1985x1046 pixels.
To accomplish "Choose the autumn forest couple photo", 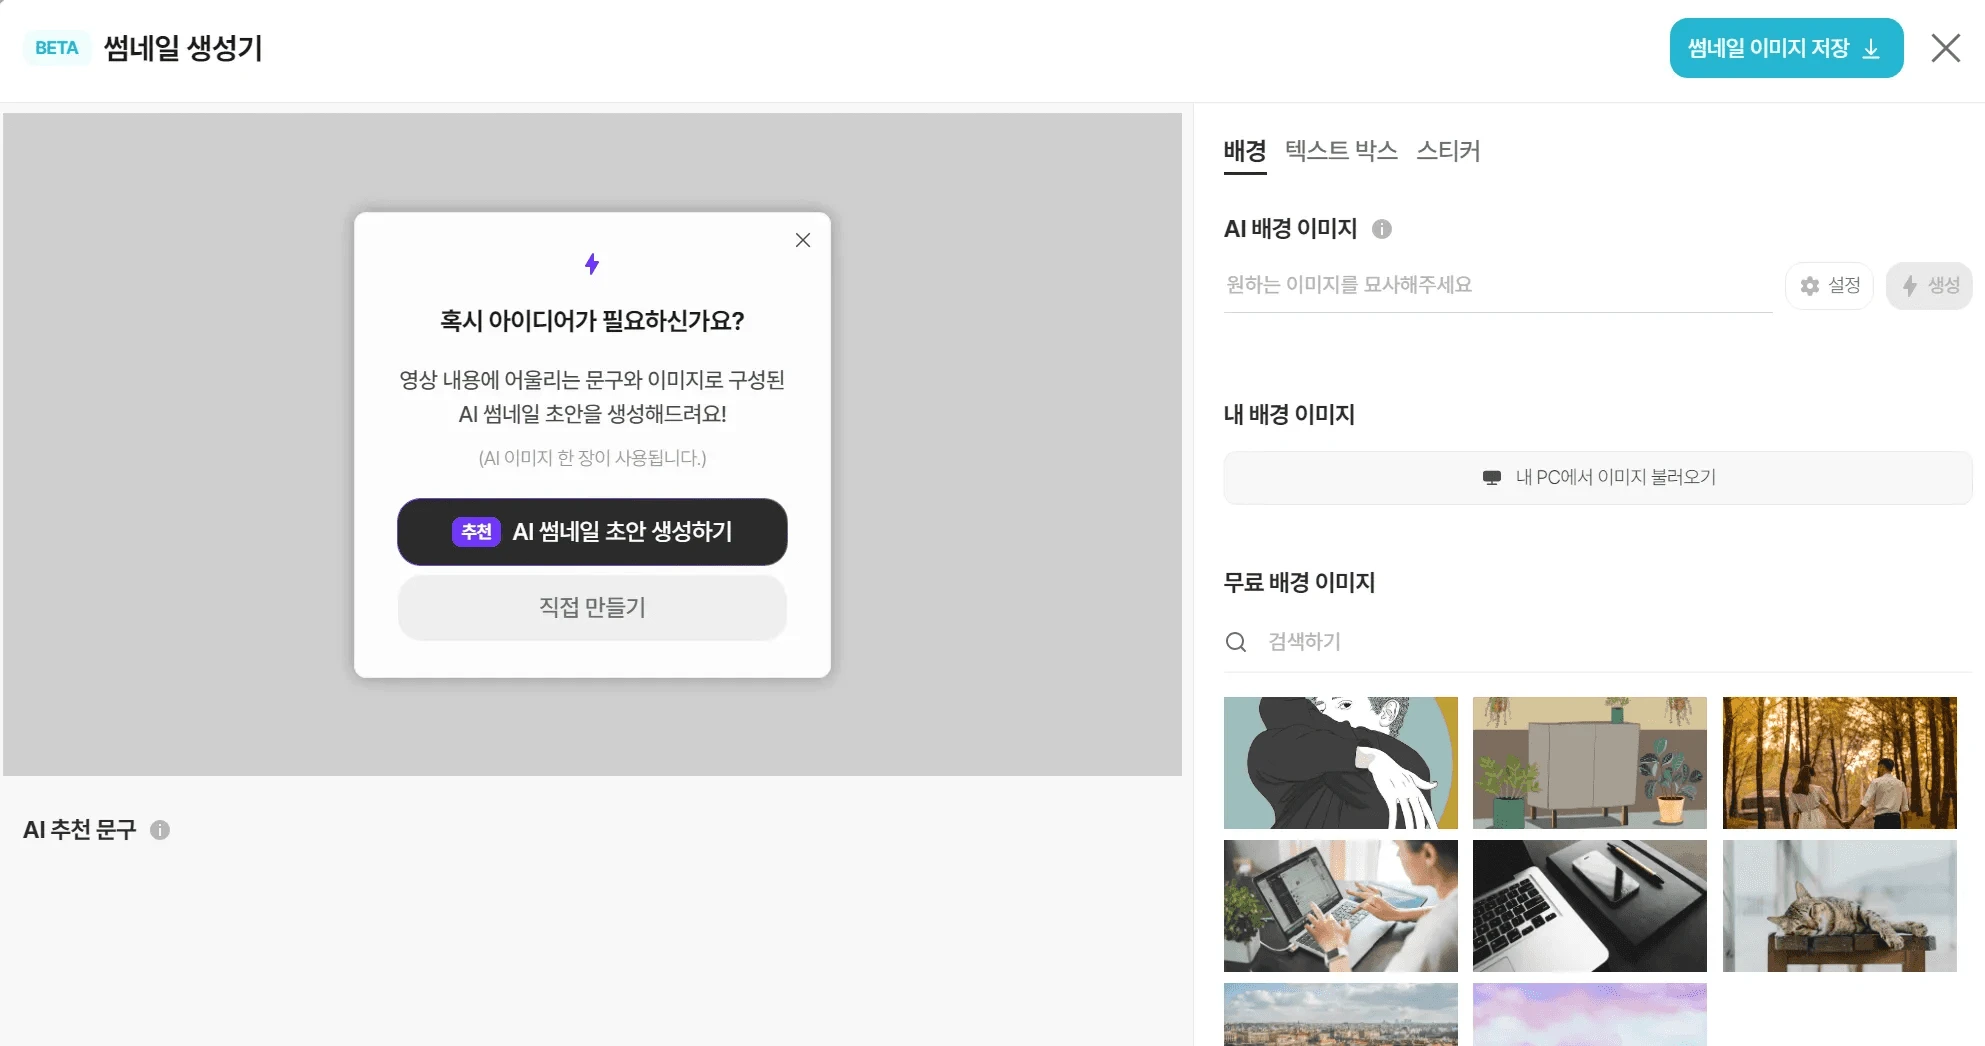I will (1840, 763).
